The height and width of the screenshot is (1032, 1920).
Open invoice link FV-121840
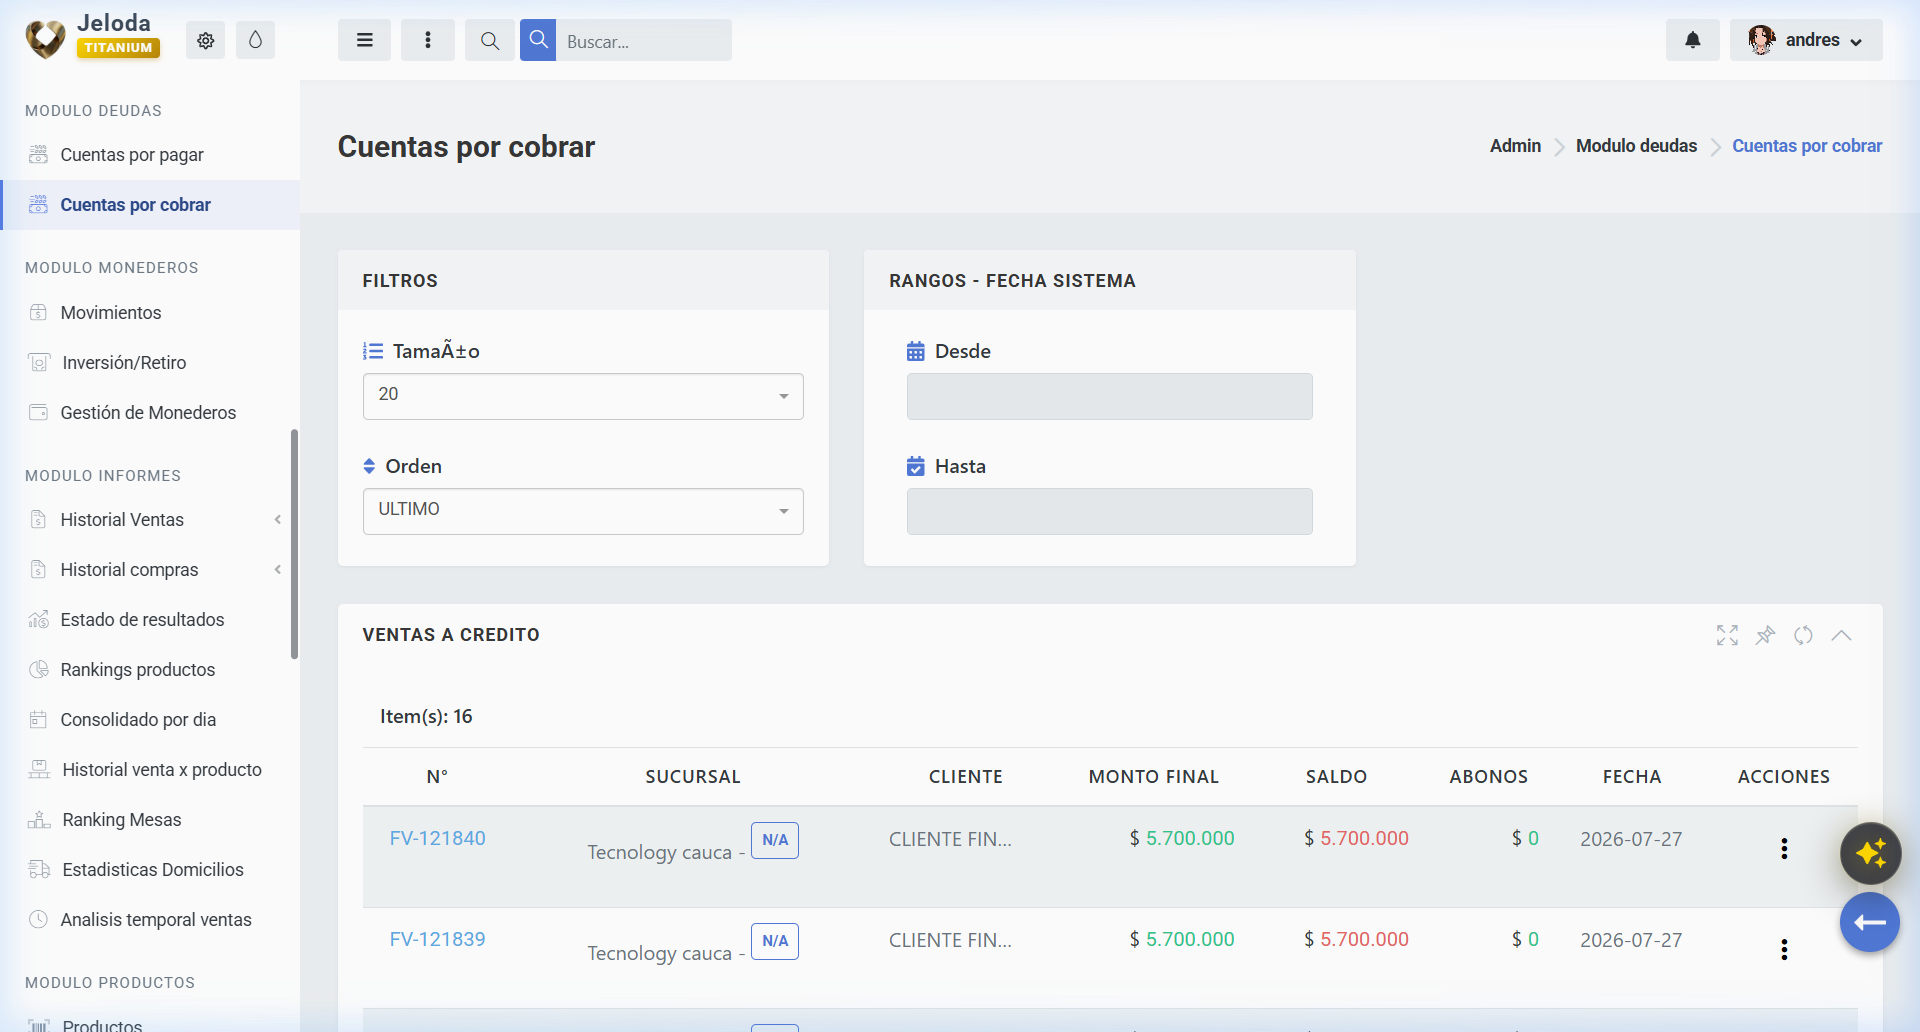[x=437, y=838]
